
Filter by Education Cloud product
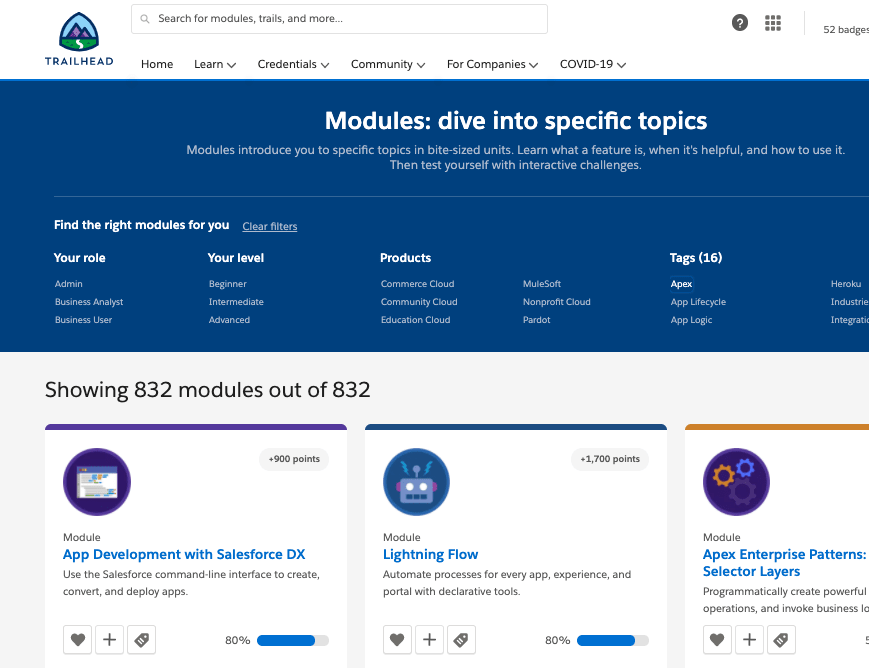coord(416,320)
